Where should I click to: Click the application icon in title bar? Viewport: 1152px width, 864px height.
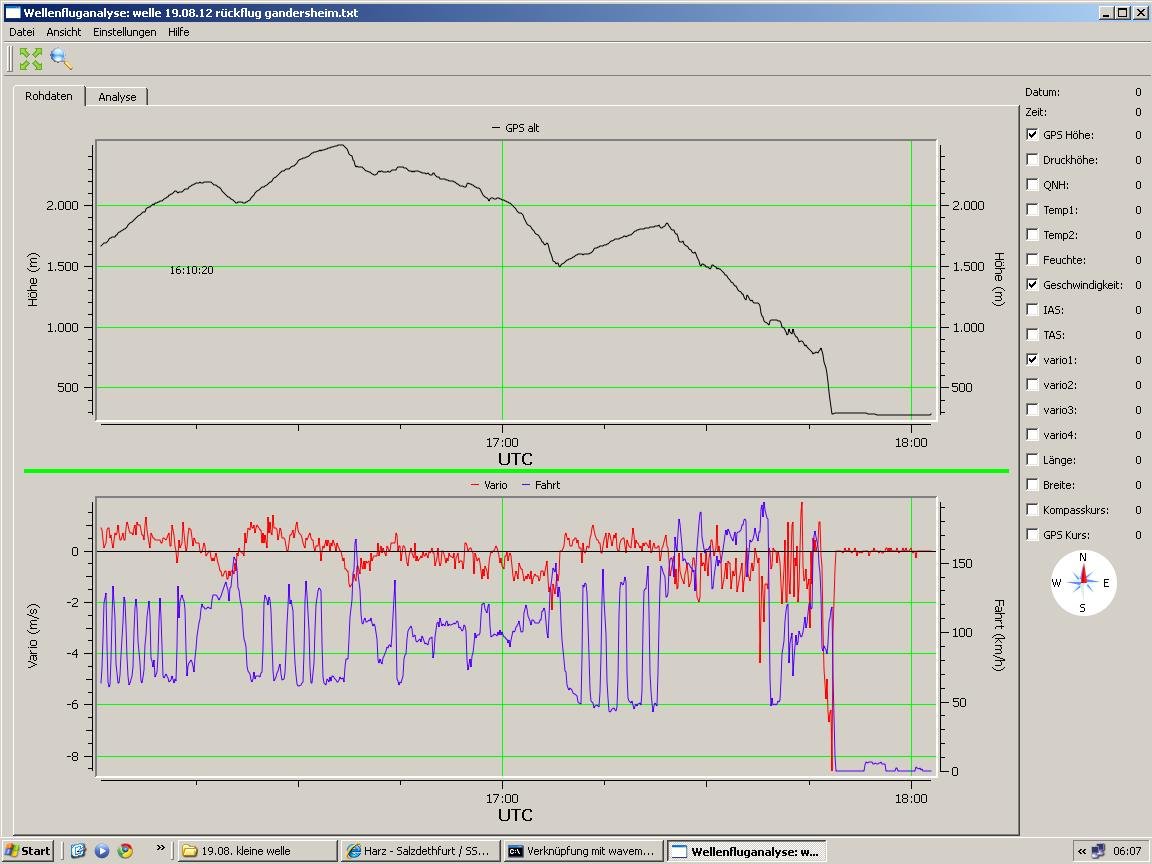tap(12, 13)
